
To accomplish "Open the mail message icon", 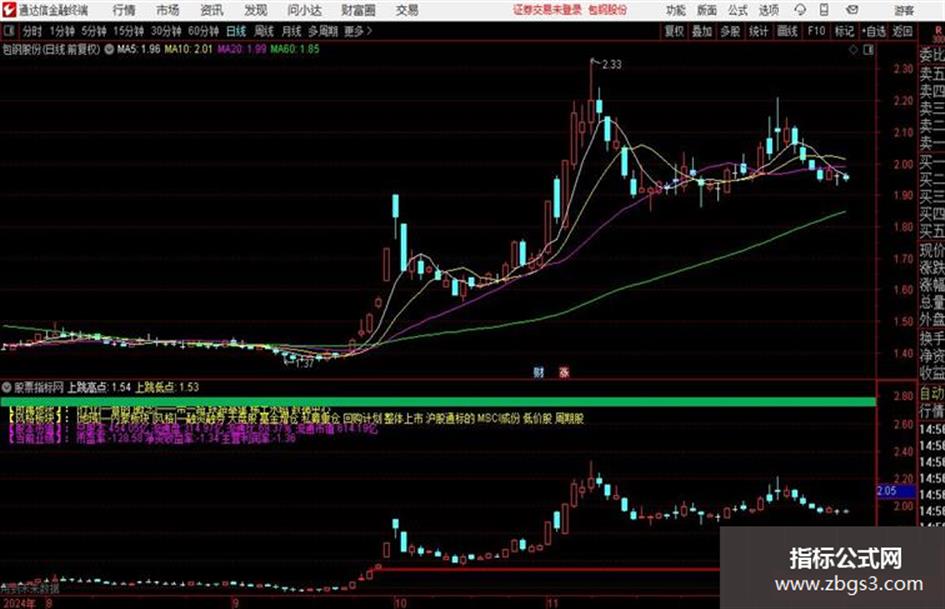I will tap(852, 10).
